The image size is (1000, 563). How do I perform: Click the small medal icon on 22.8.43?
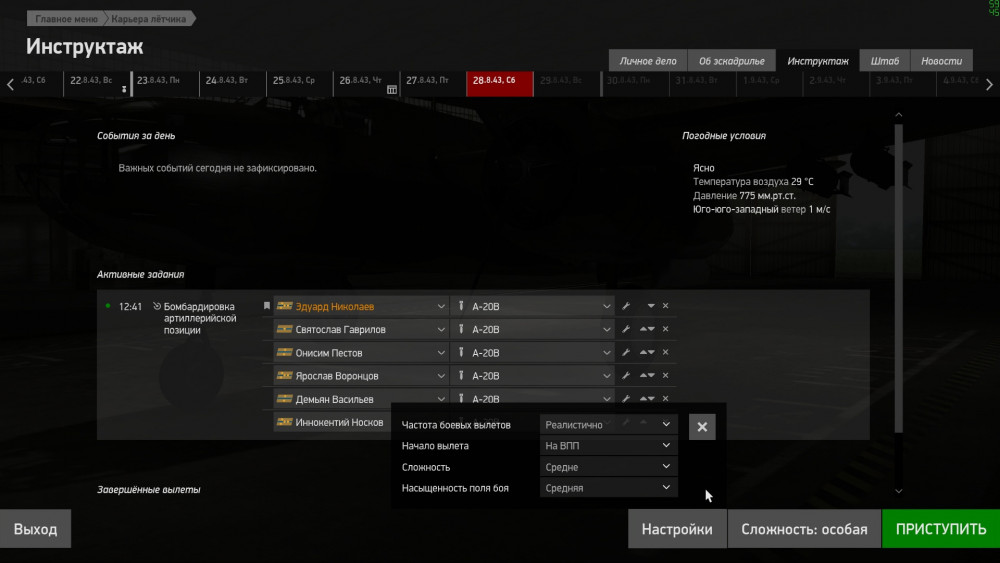tap(124, 89)
